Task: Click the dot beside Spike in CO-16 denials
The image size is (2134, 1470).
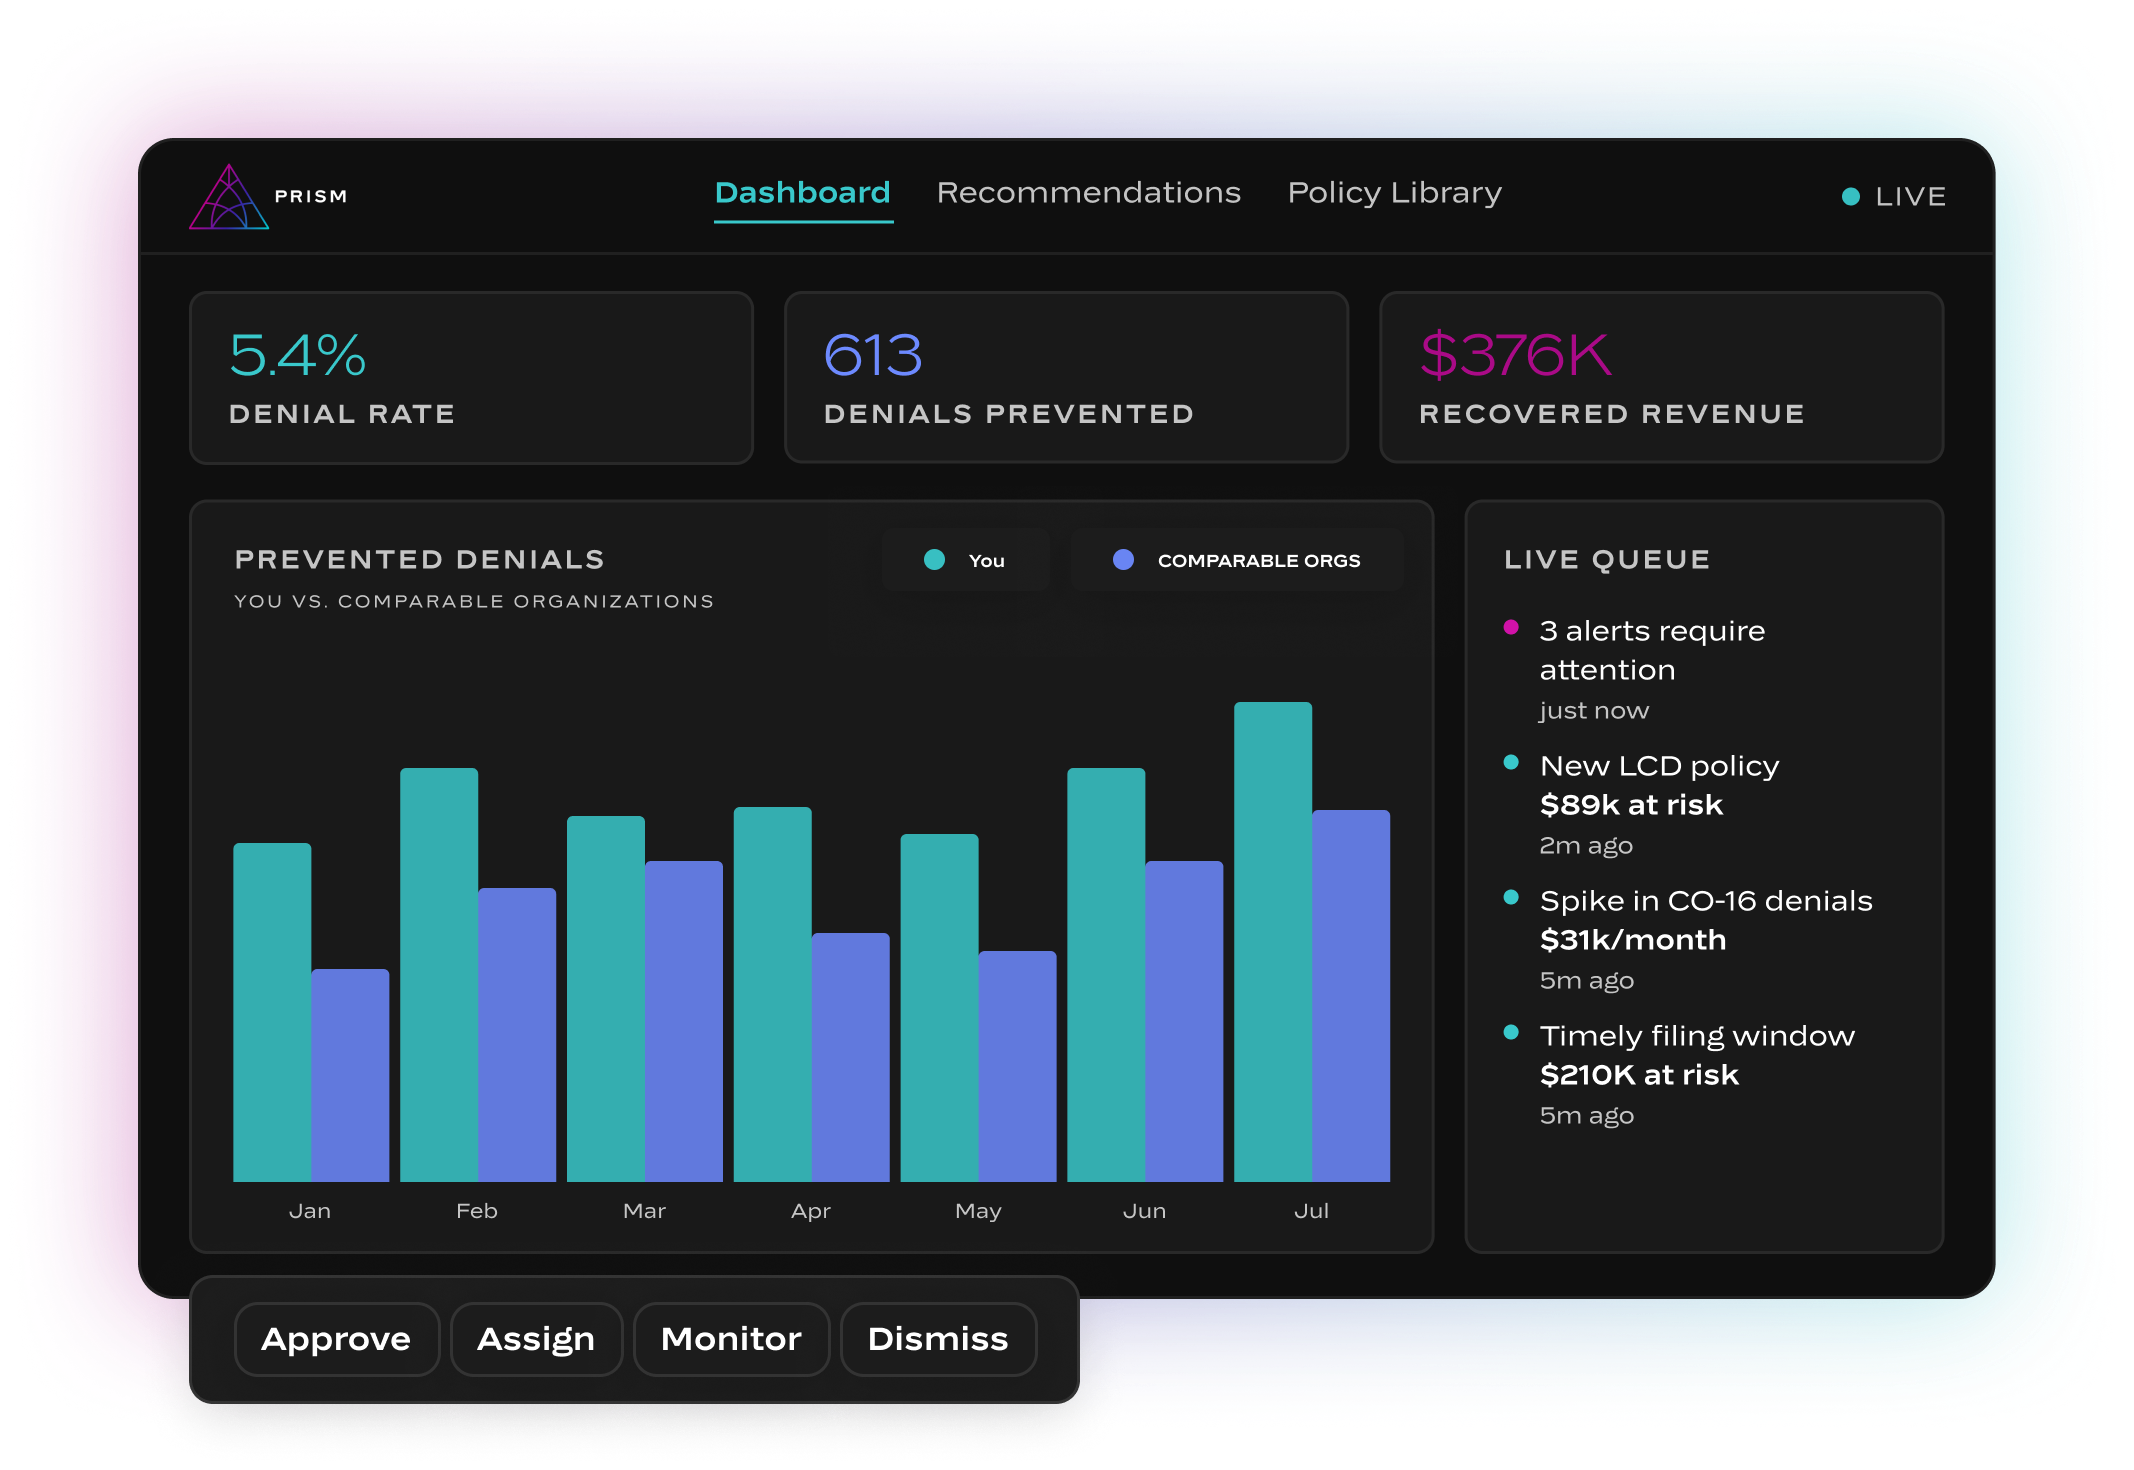Action: [x=1511, y=898]
